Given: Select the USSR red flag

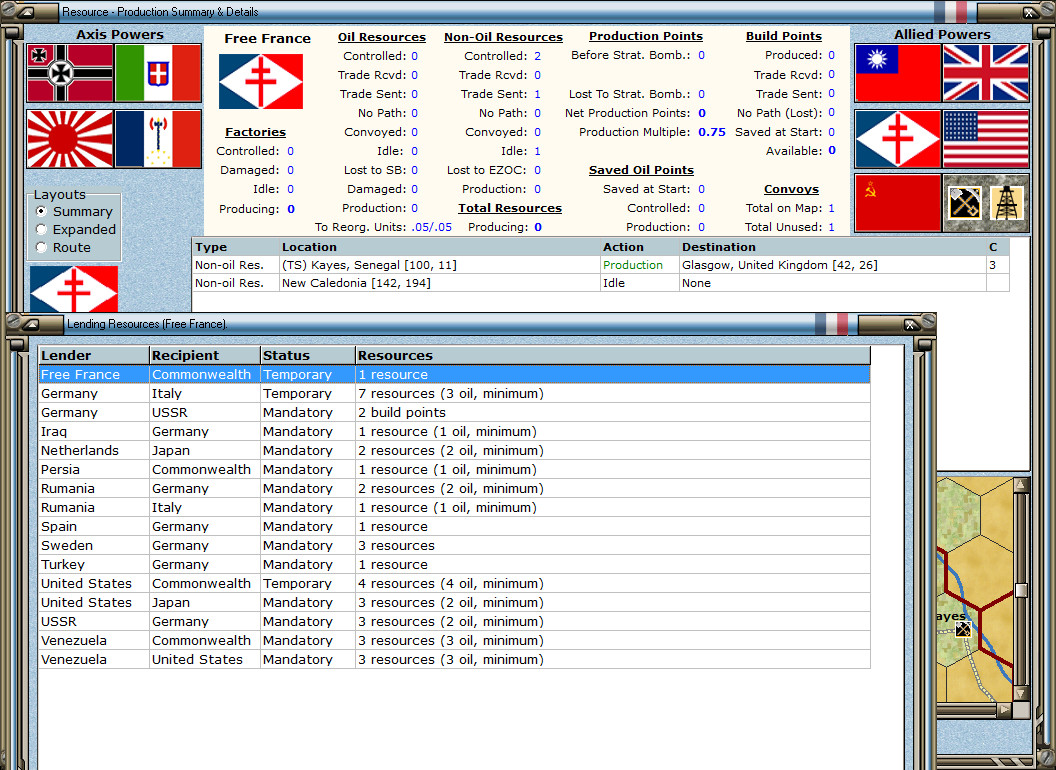Looking at the screenshot, I should [898, 203].
